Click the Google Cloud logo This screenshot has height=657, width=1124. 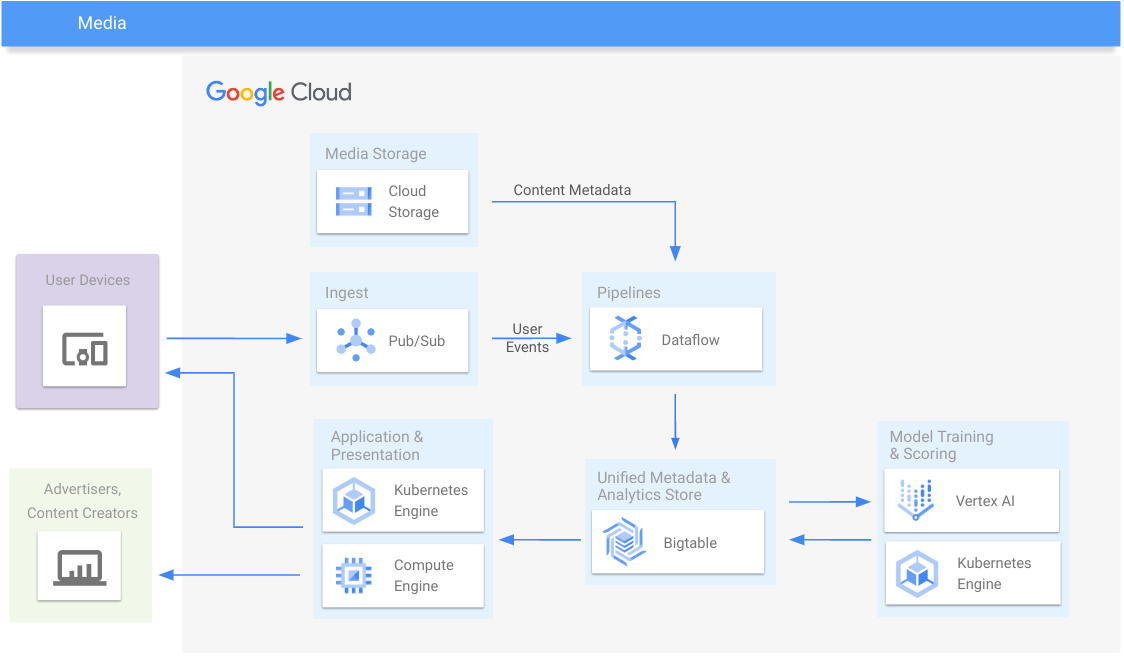point(278,92)
